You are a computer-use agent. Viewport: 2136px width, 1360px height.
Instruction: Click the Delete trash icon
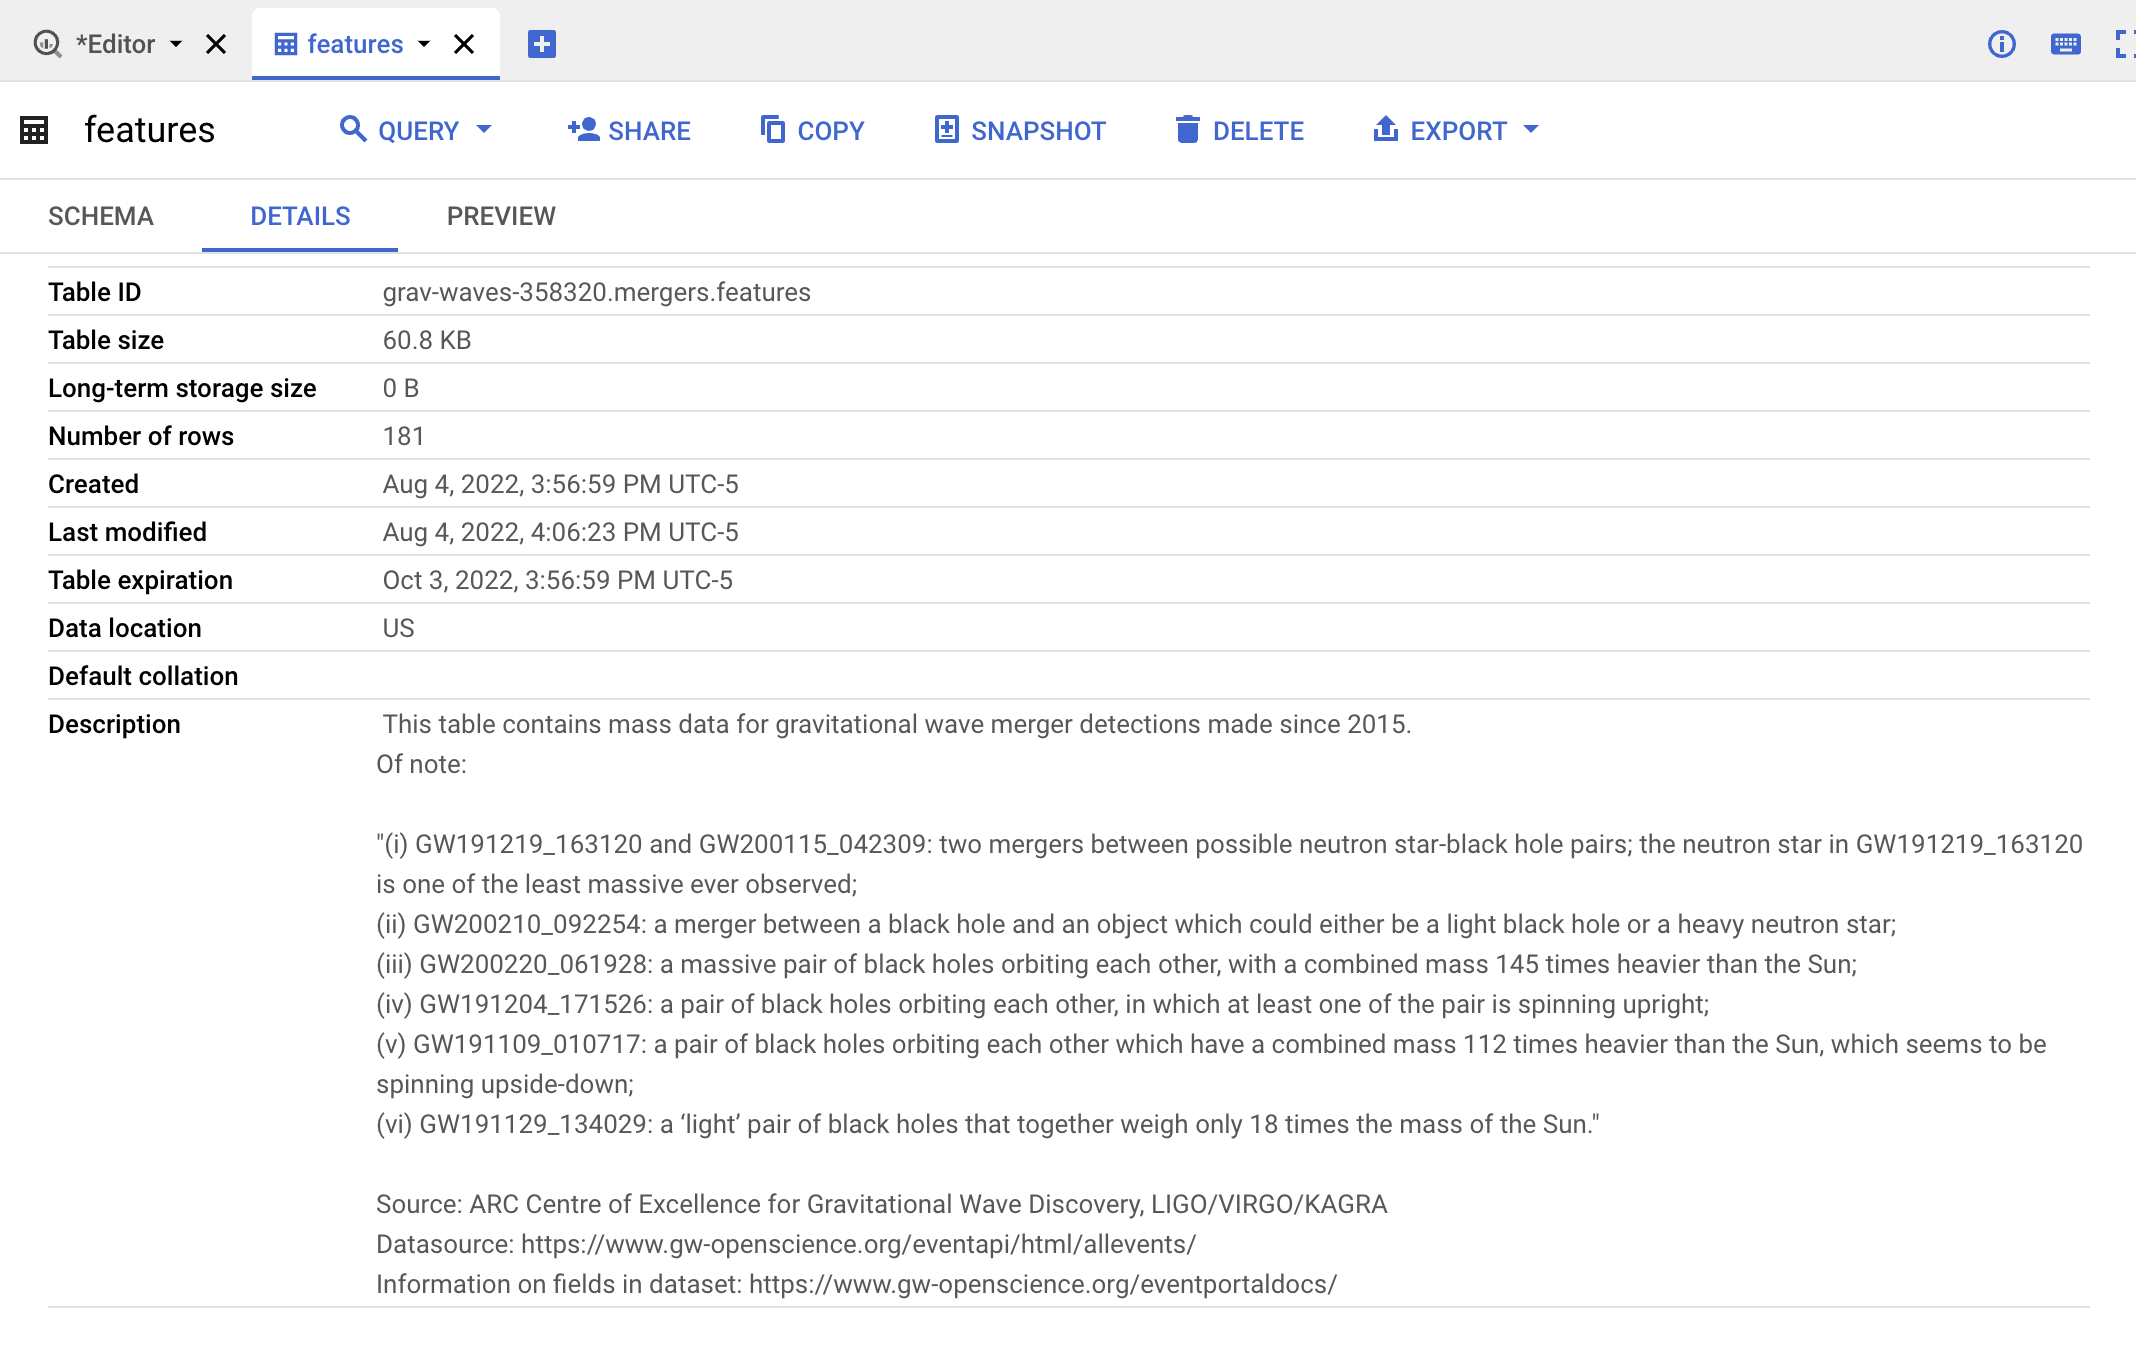1187,129
